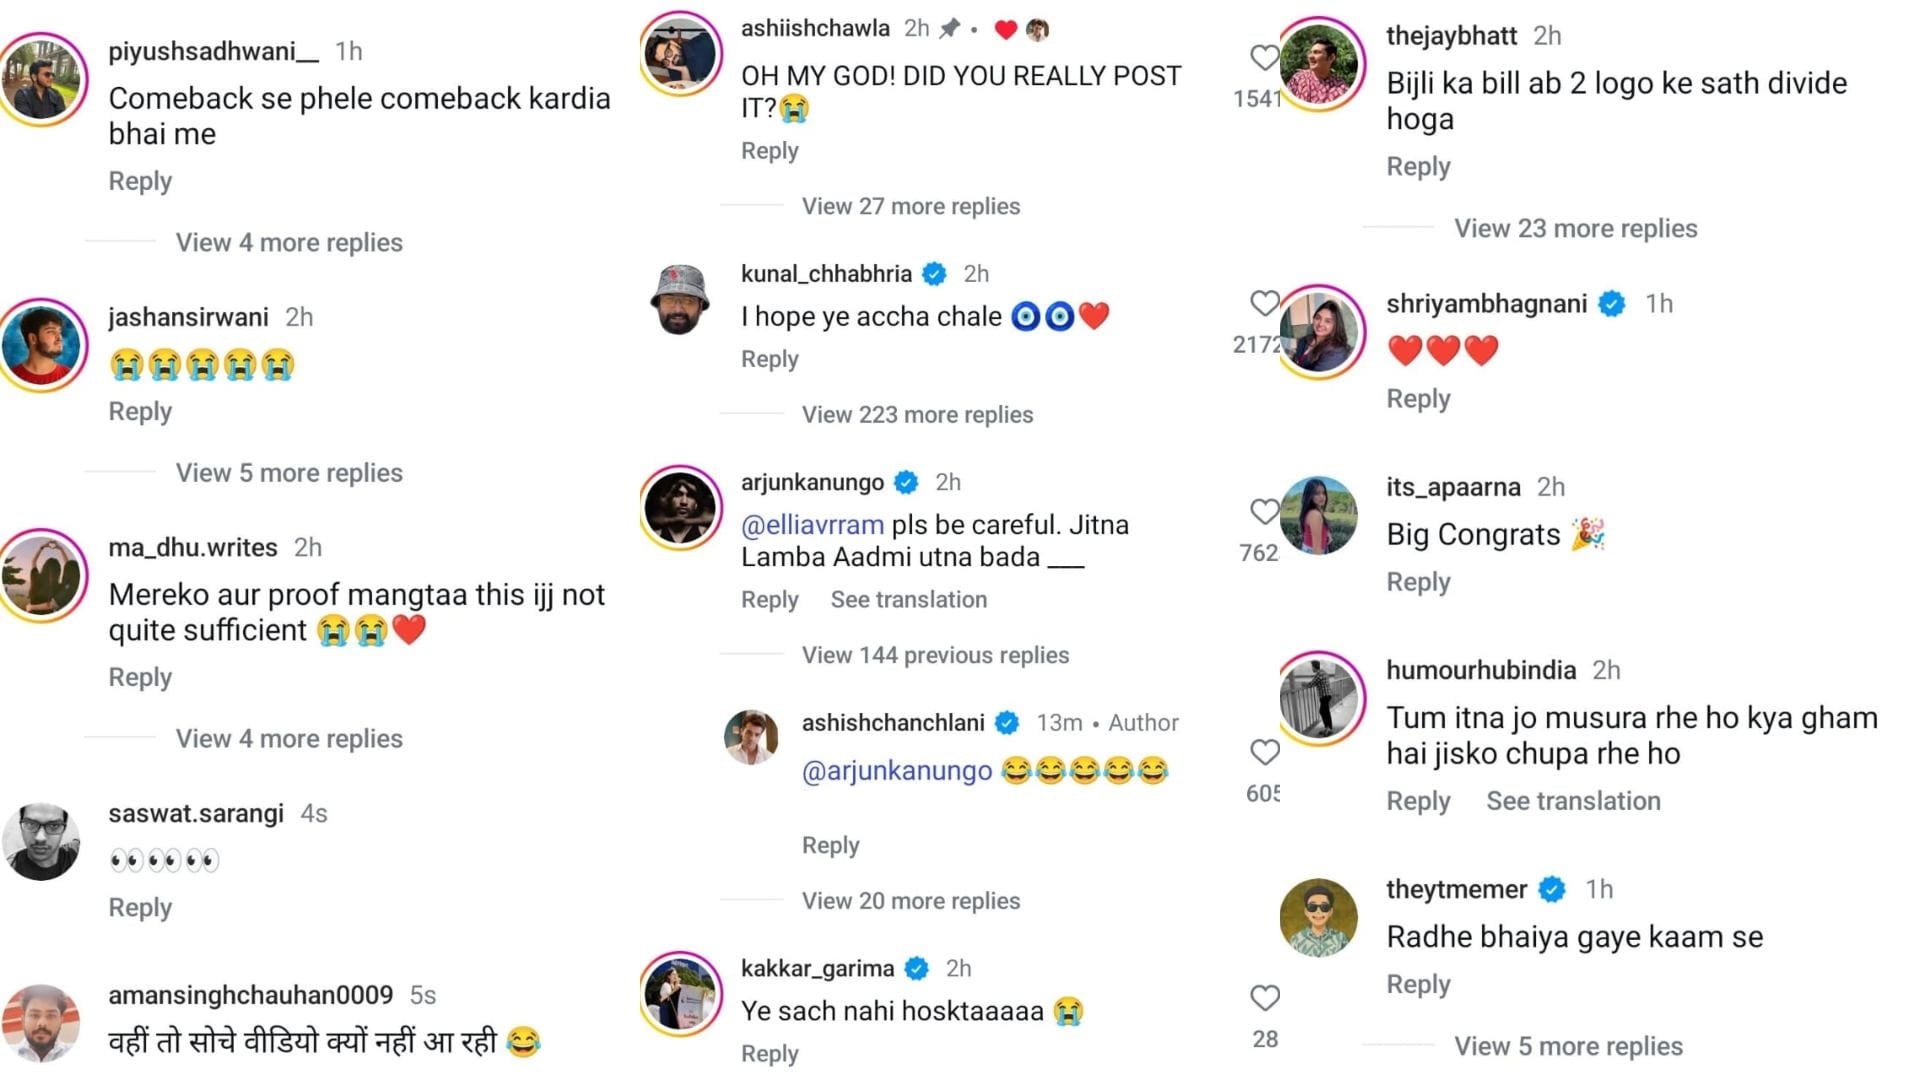Expand View 23 more replies under thejaybhatt

pyautogui.click(x=1576, y=228)
